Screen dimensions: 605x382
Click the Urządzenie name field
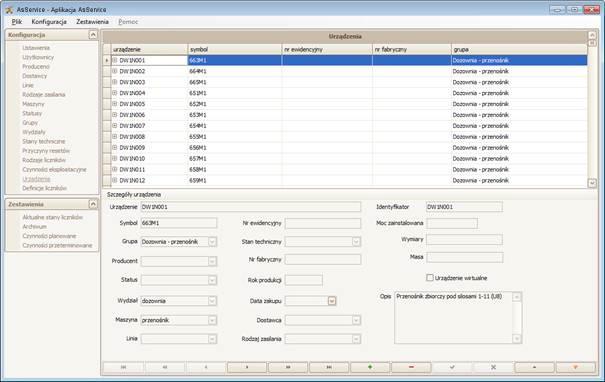[x=251, y=207]
